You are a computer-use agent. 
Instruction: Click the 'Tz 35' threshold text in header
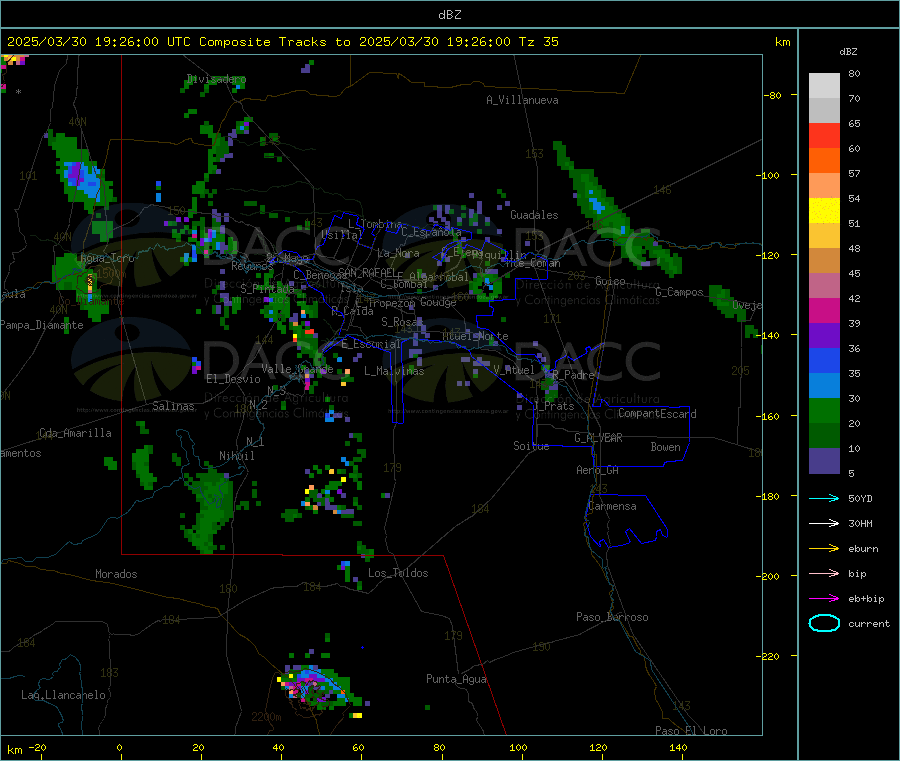point(538,42)
